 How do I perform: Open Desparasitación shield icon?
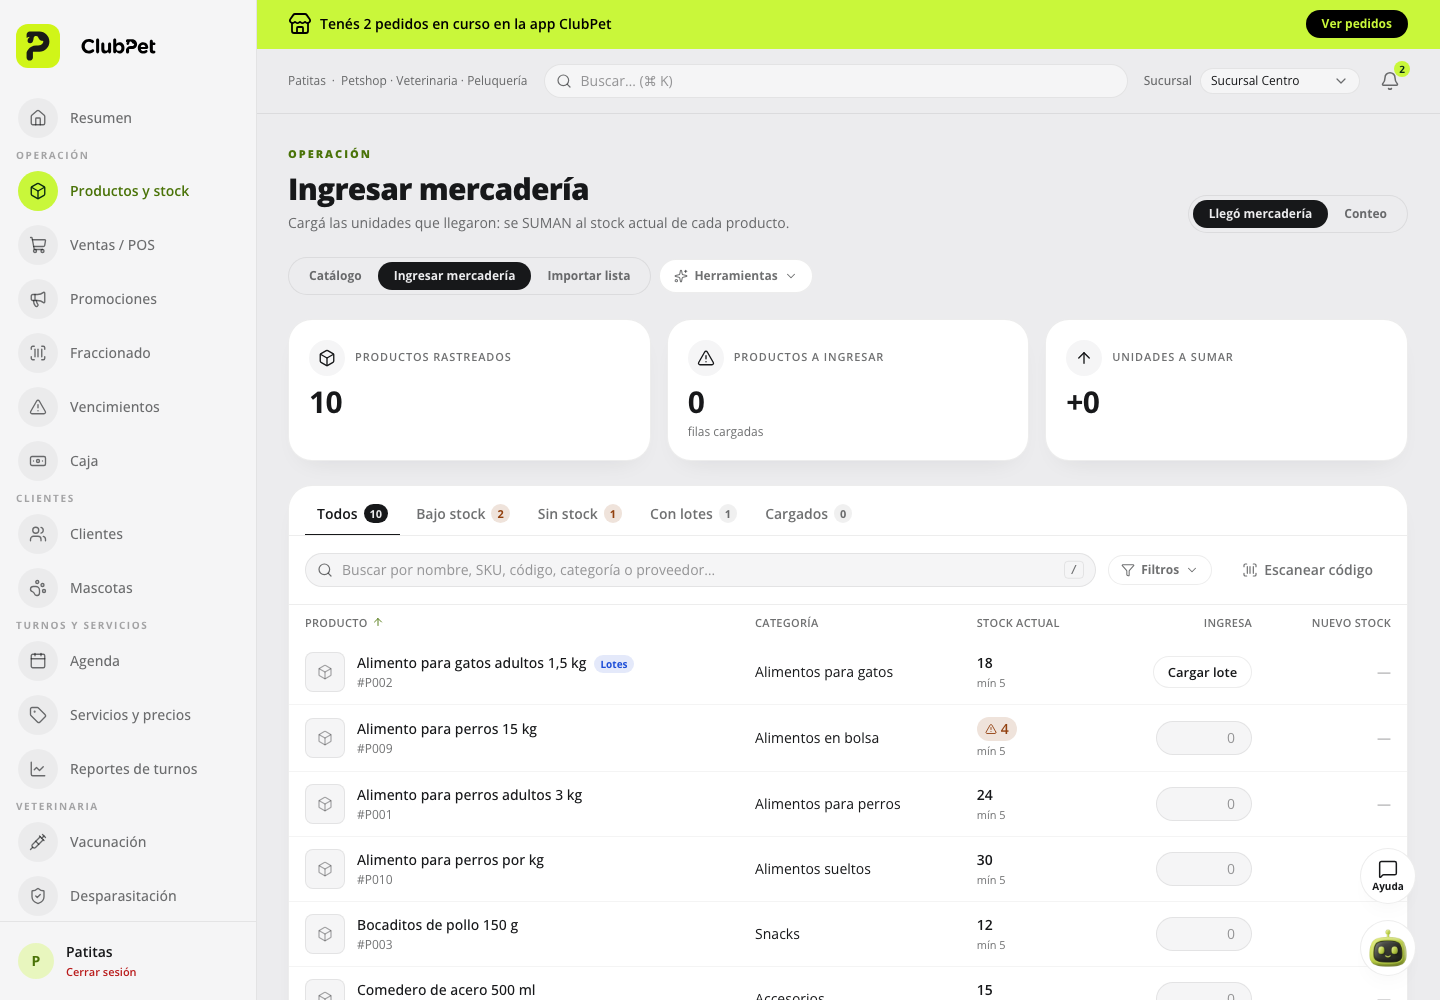[x=38, y=896]
